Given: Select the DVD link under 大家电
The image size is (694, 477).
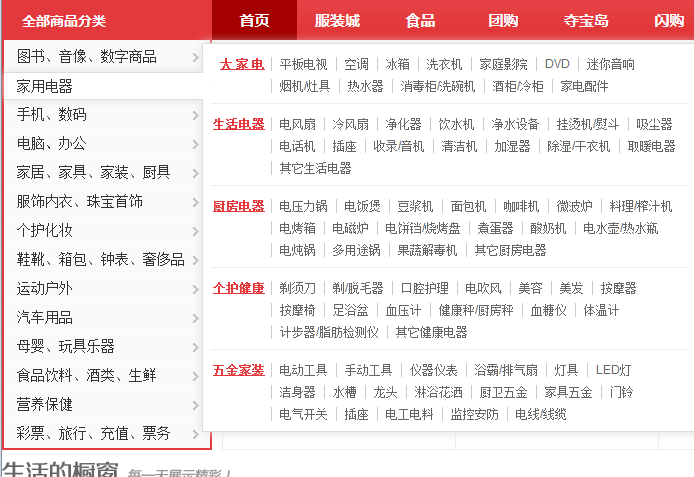Looking at the screenshot, I should 557,64.
